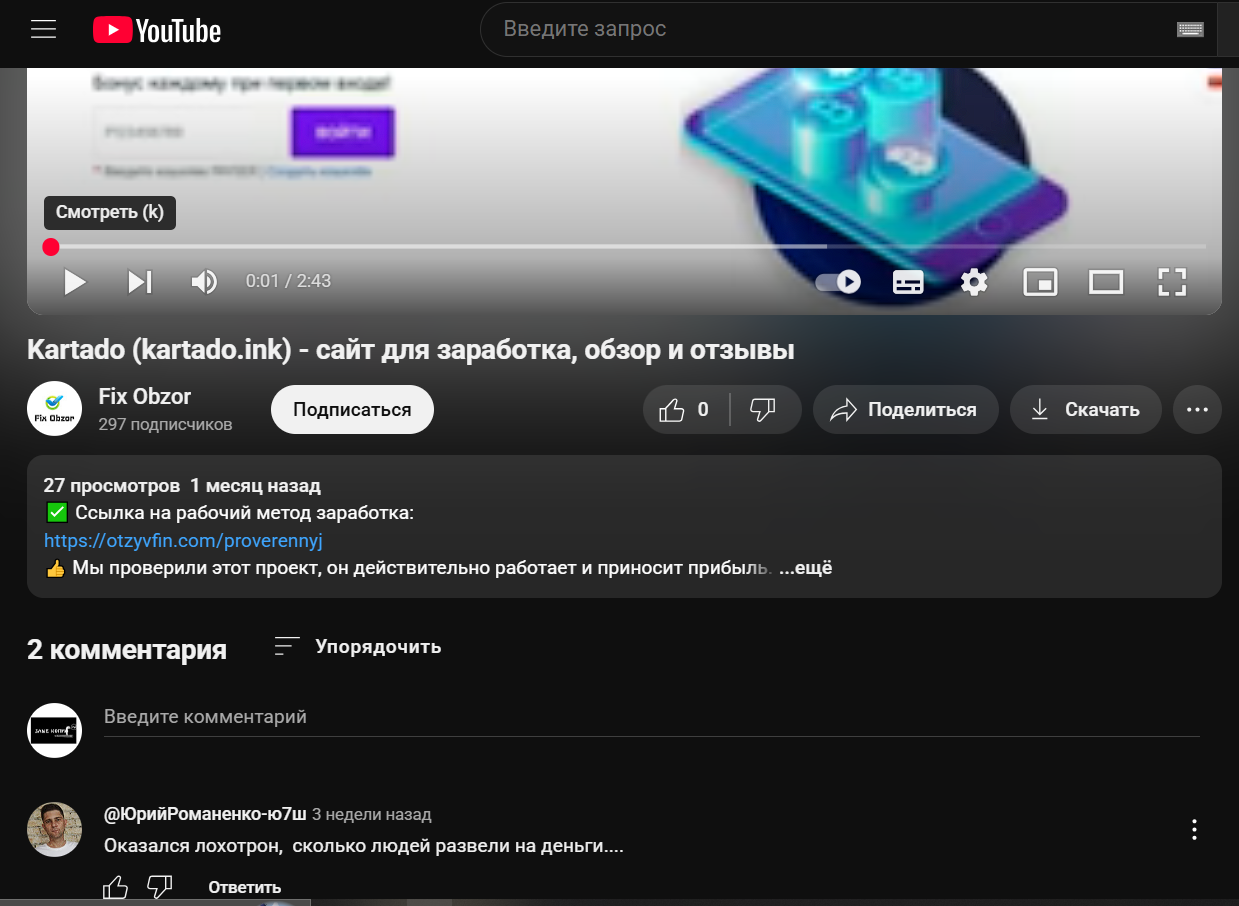This screenshot has width=1239, height=906.
Task: Like the video
Action: [x=686, y=410]
